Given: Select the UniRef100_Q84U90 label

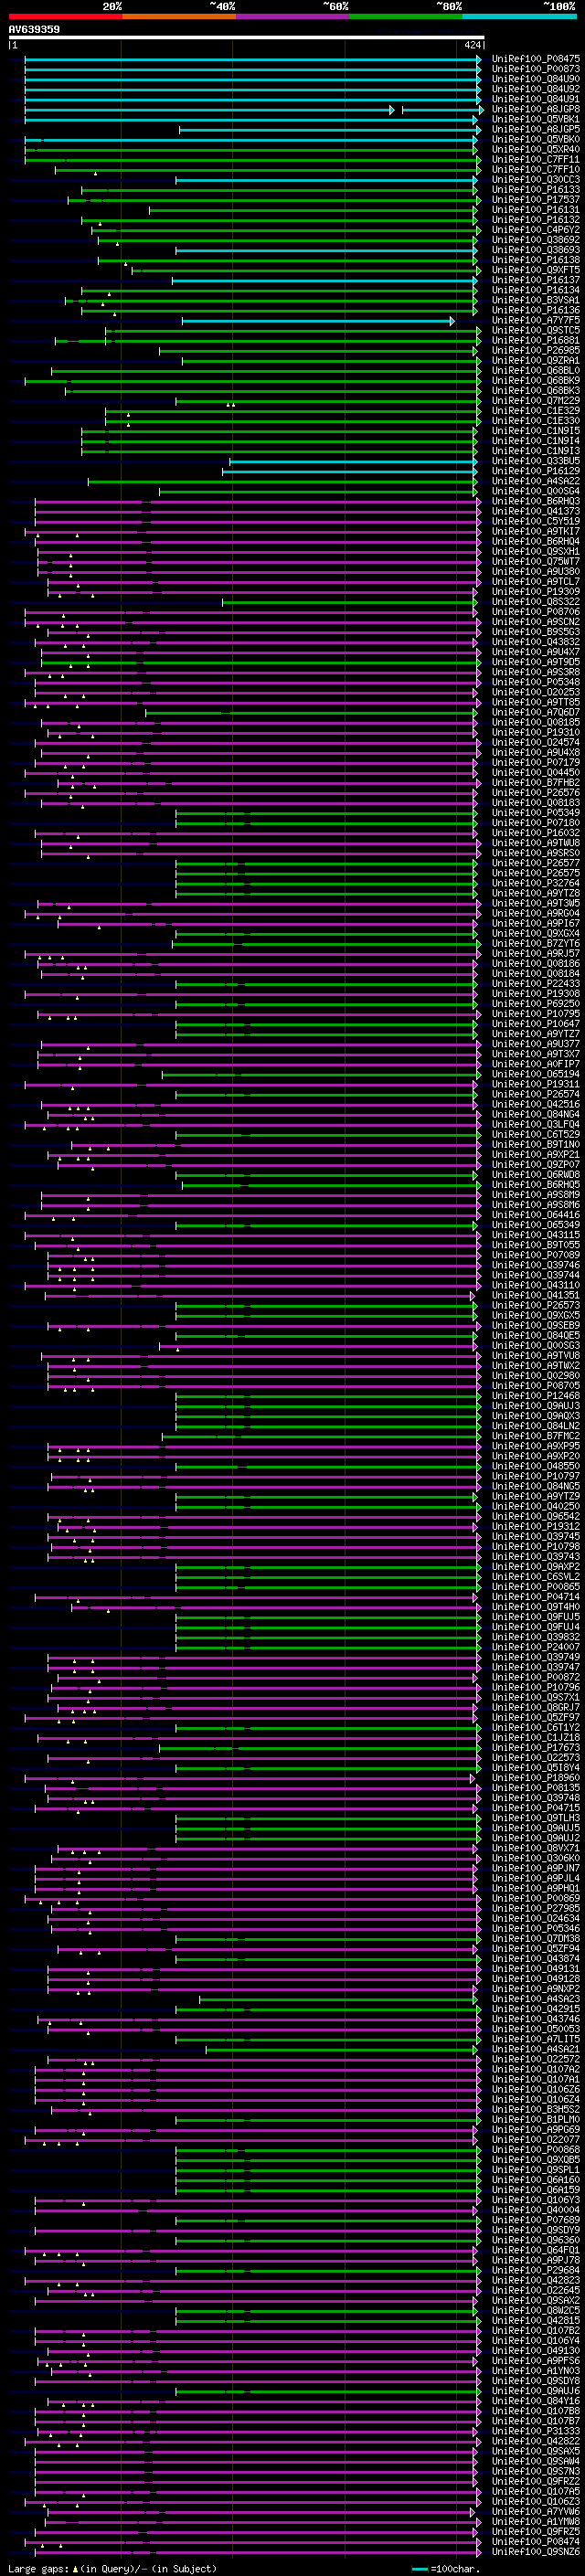Looking at the screenshot, I should coord(535,79).
